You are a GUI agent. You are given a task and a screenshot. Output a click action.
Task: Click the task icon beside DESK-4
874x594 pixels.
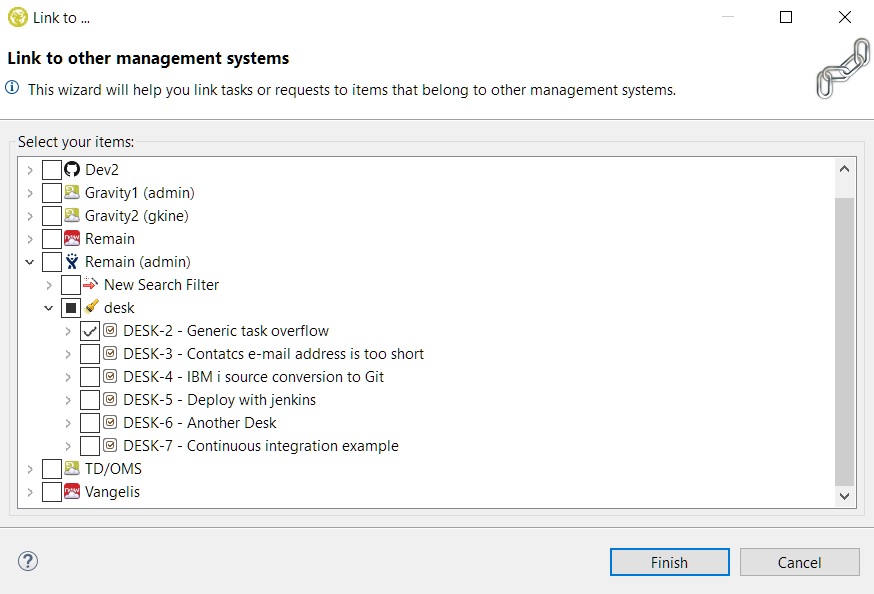point(111,377)
